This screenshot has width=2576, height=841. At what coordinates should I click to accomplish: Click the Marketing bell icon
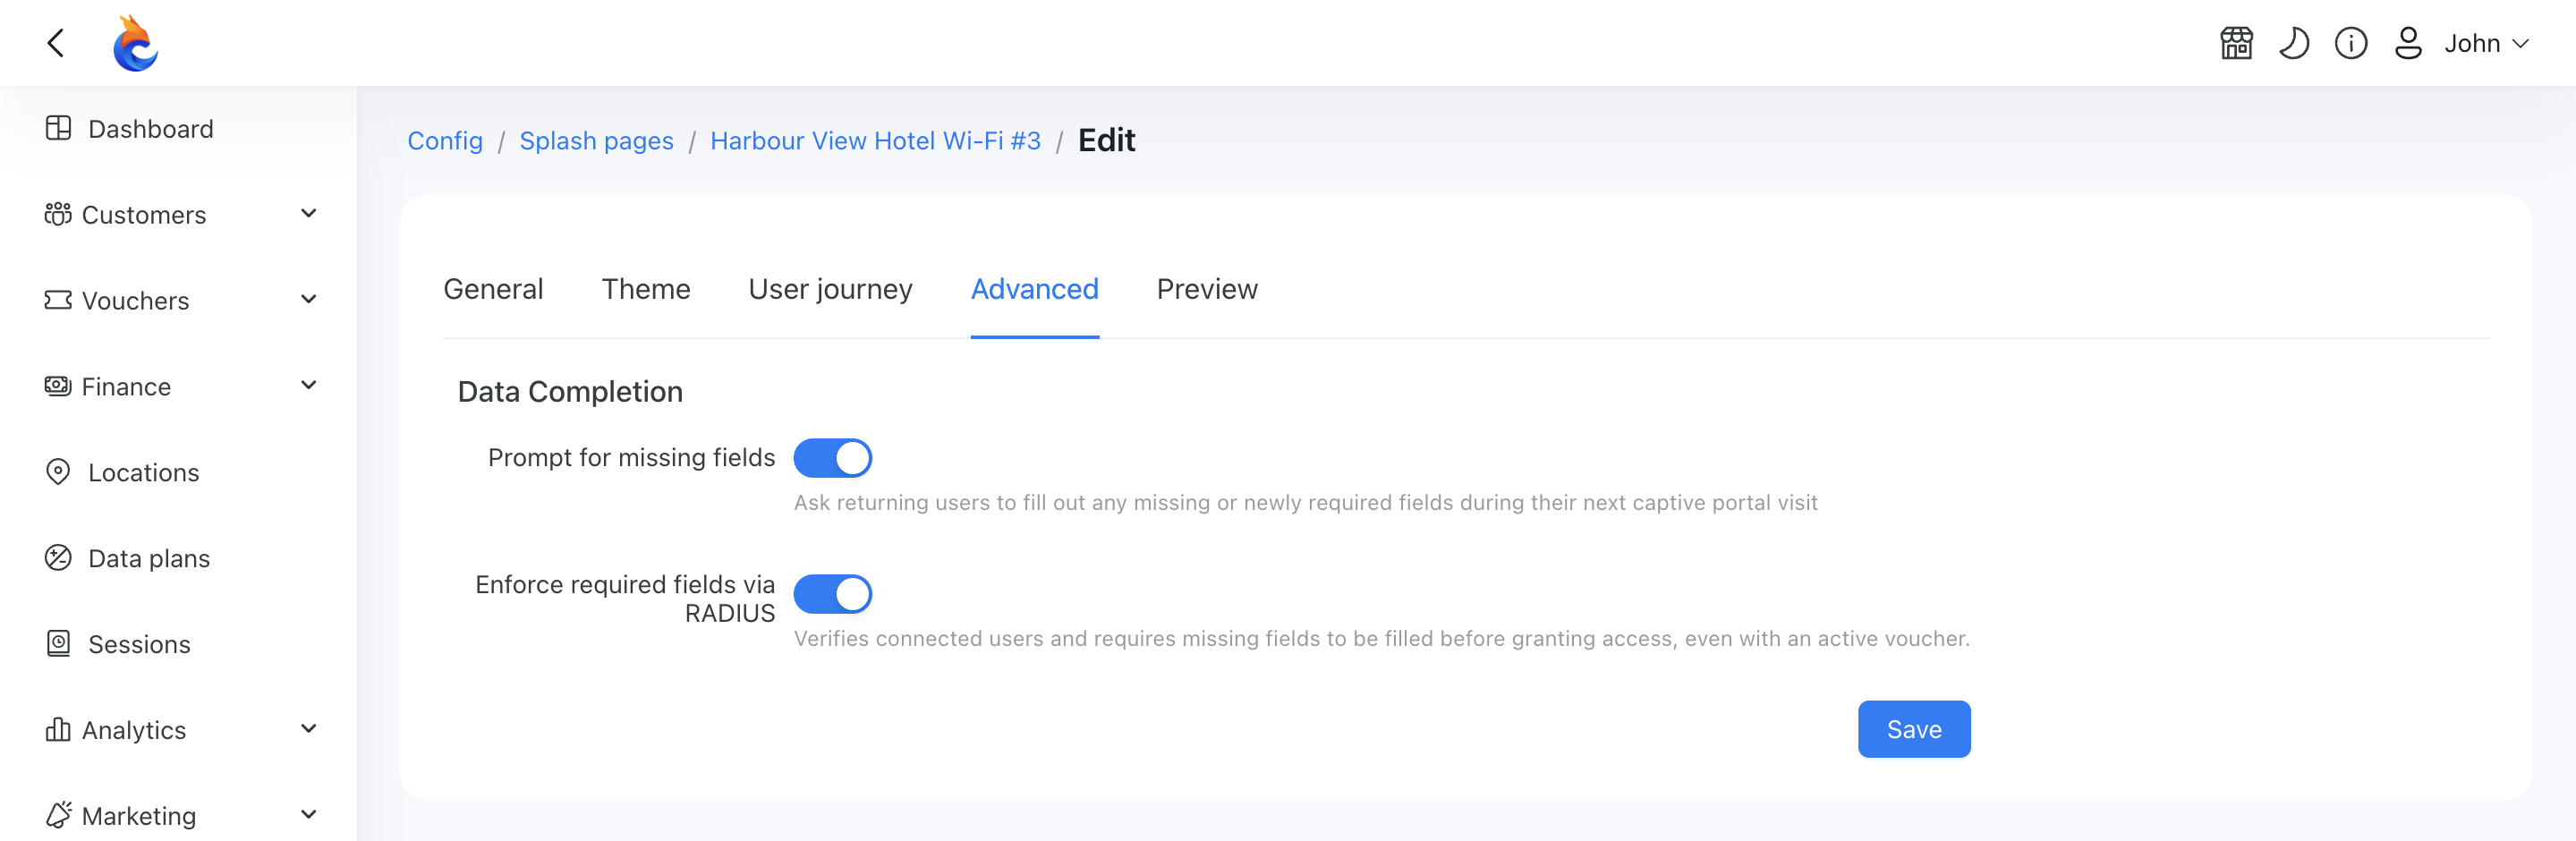tap(58, 815)
